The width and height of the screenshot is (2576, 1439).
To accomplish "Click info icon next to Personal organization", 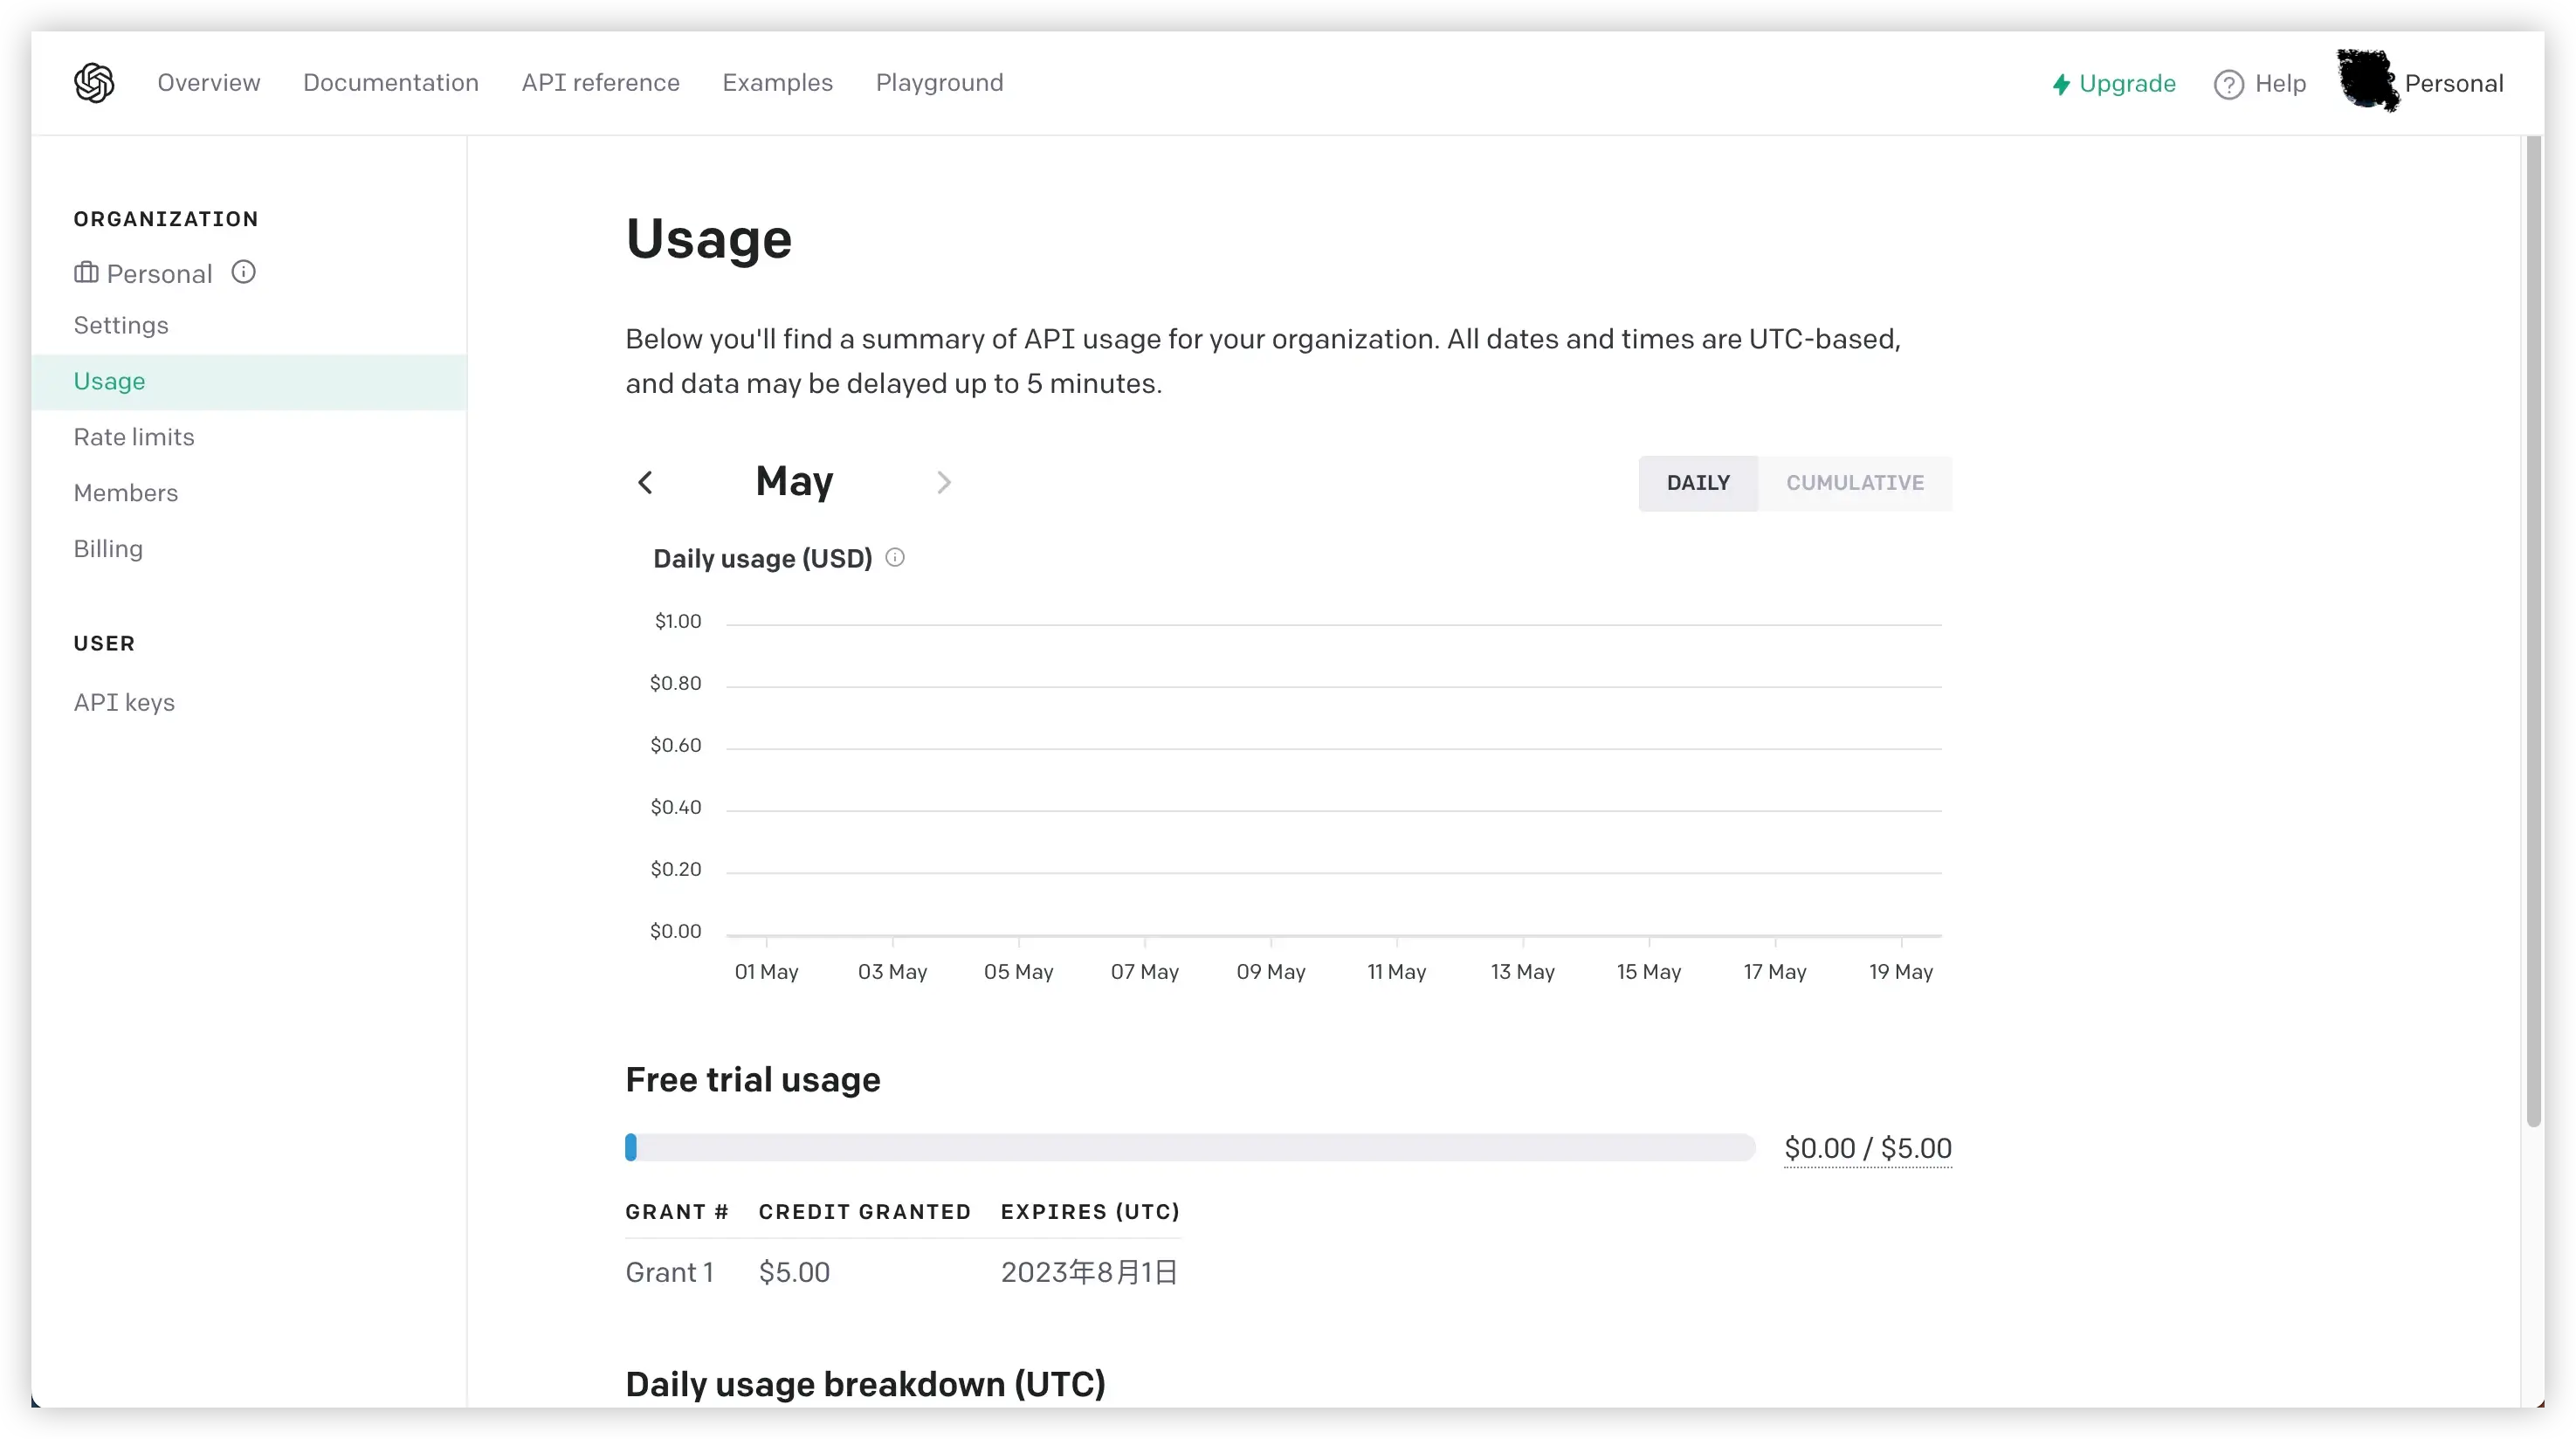I will click(244, 272).
